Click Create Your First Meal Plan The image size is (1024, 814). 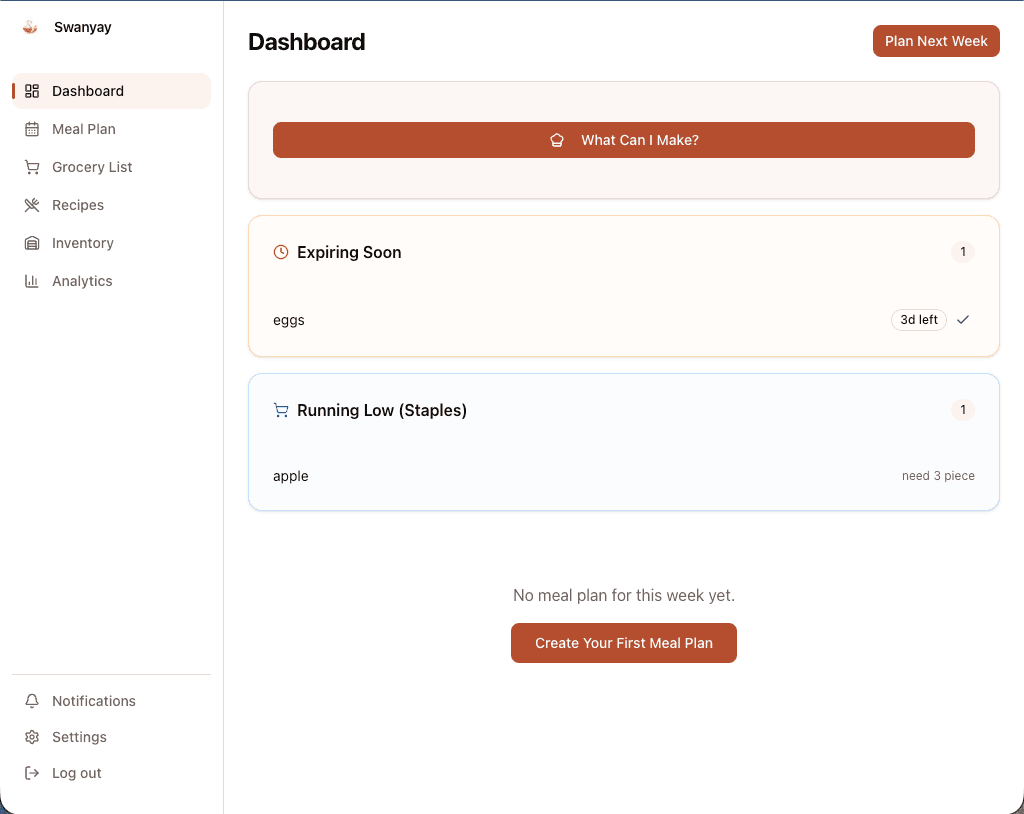coord(623,643)
